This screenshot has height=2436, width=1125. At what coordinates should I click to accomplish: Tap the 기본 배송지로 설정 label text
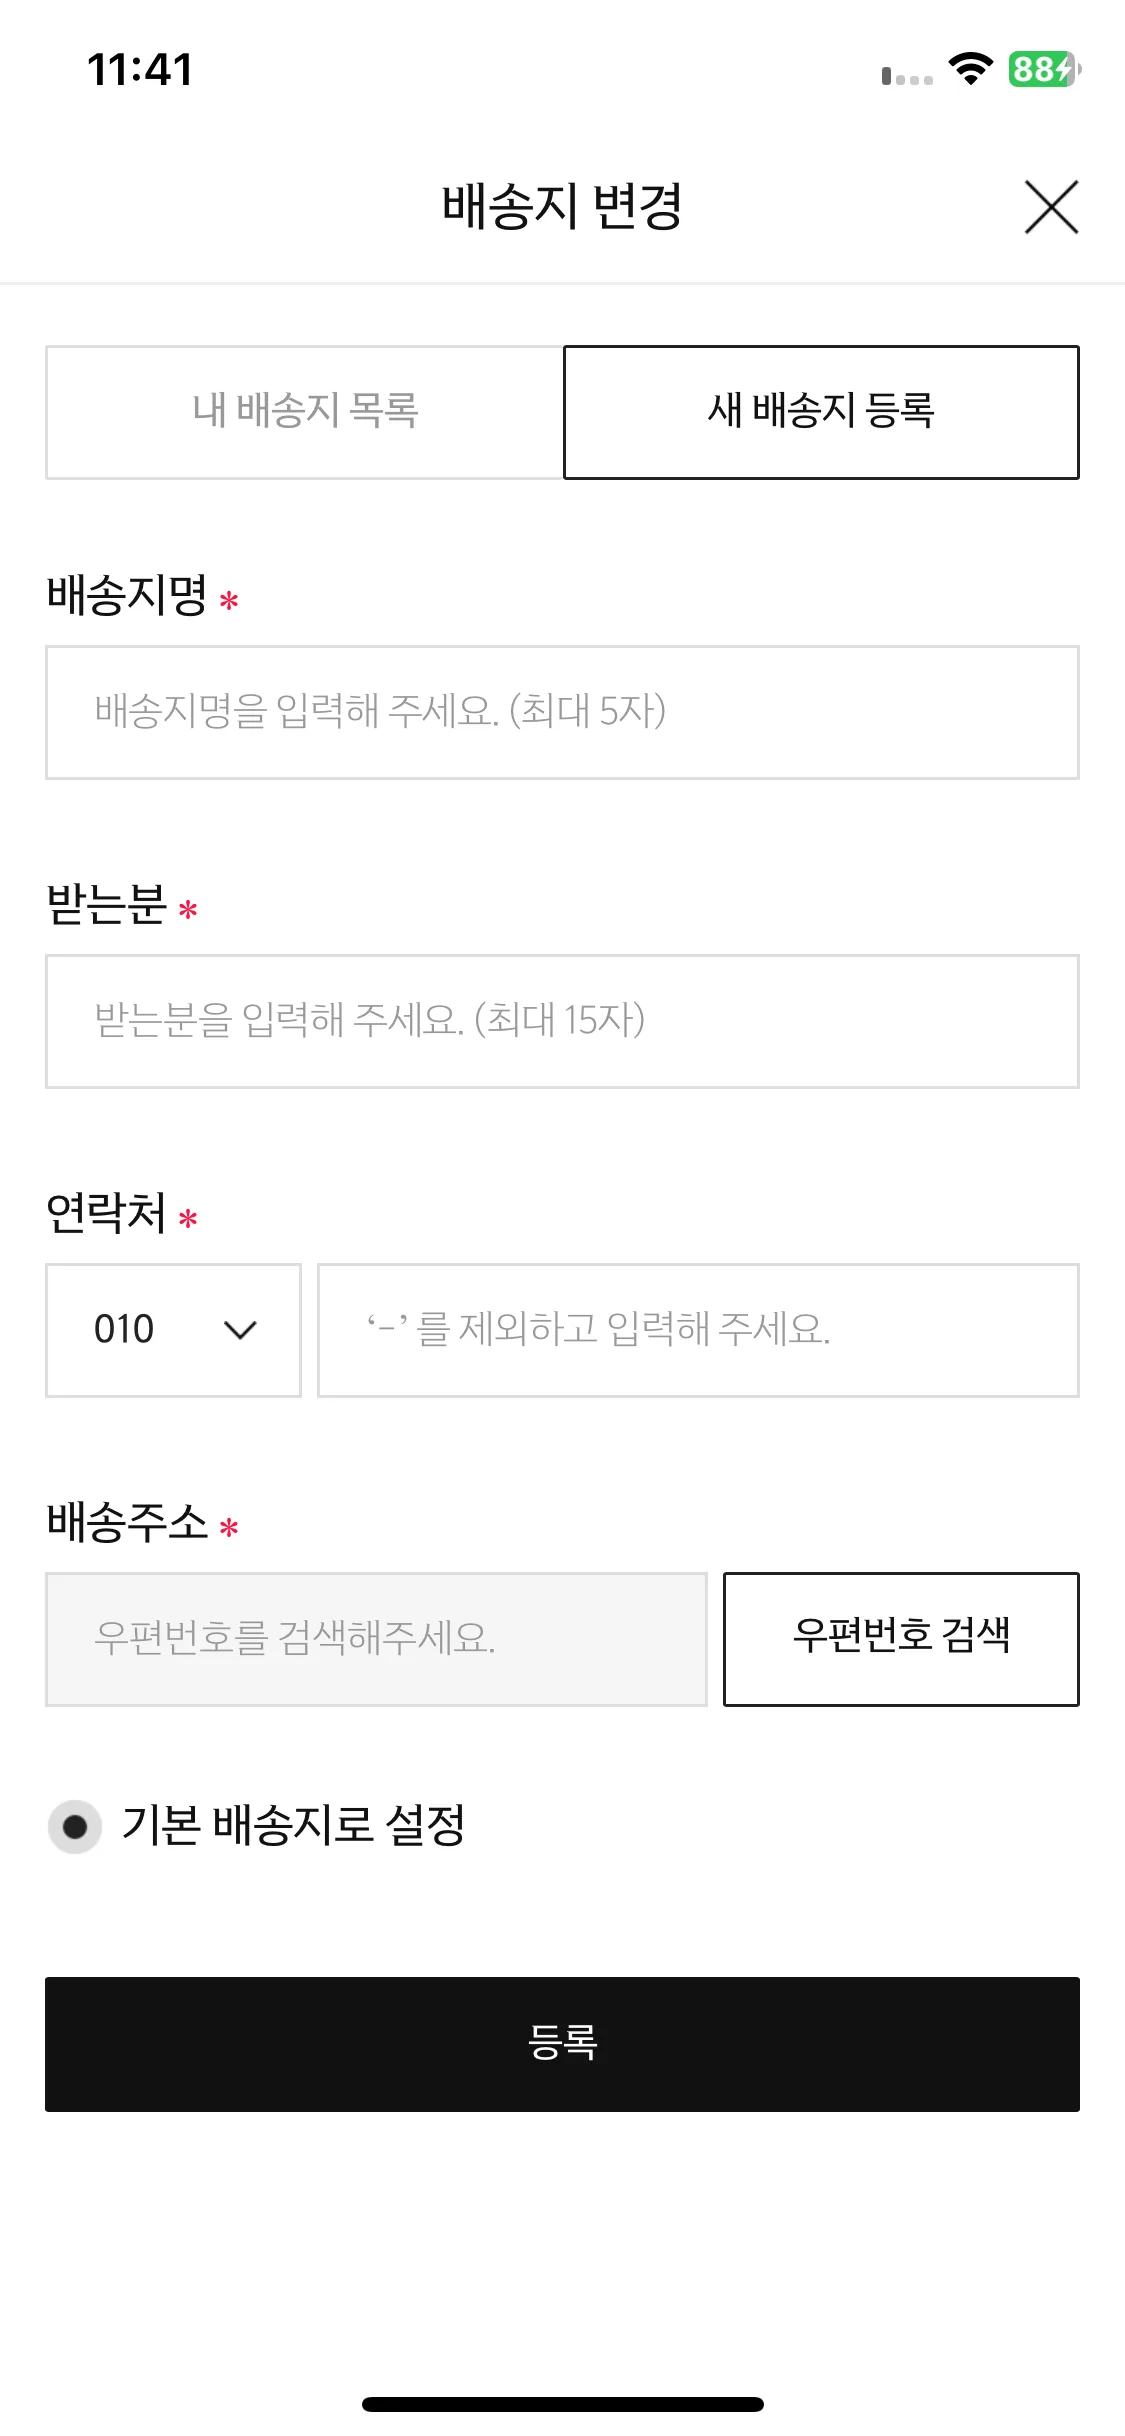coord(293,1825)
